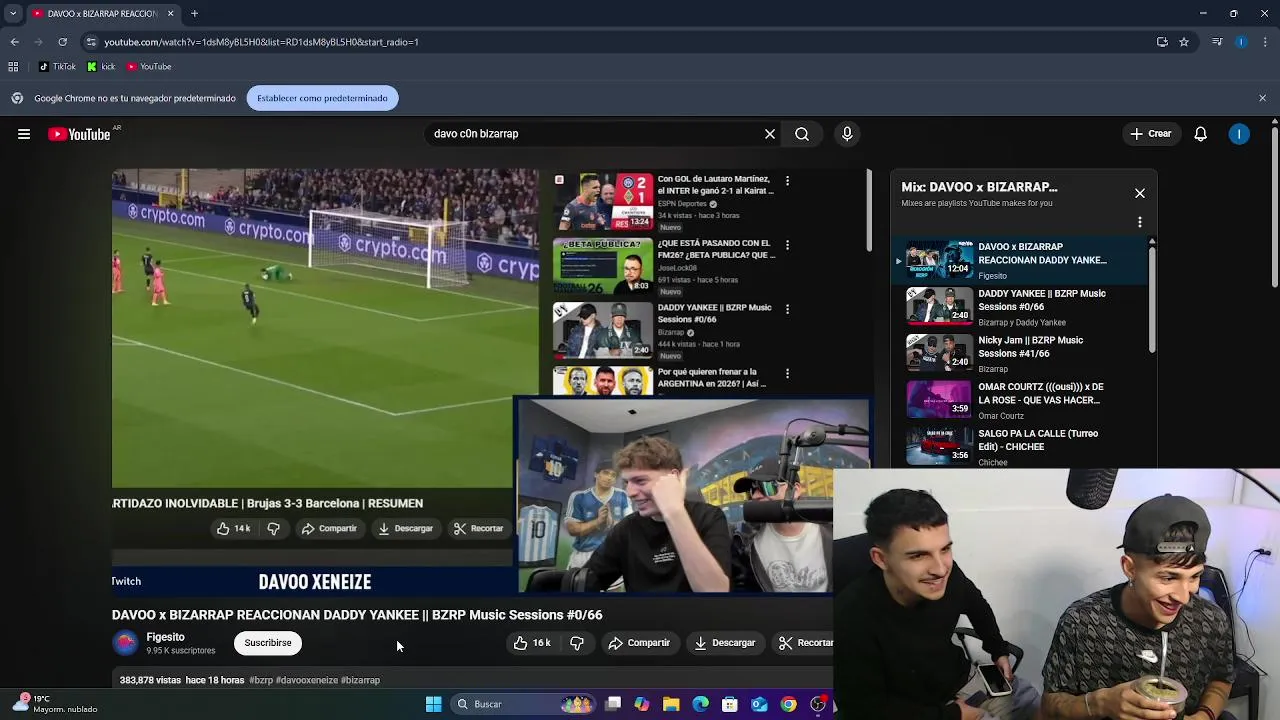Screen dimensions: 1280x720
Task: Close the Mix playlist panel
Action: [1140, 193]
